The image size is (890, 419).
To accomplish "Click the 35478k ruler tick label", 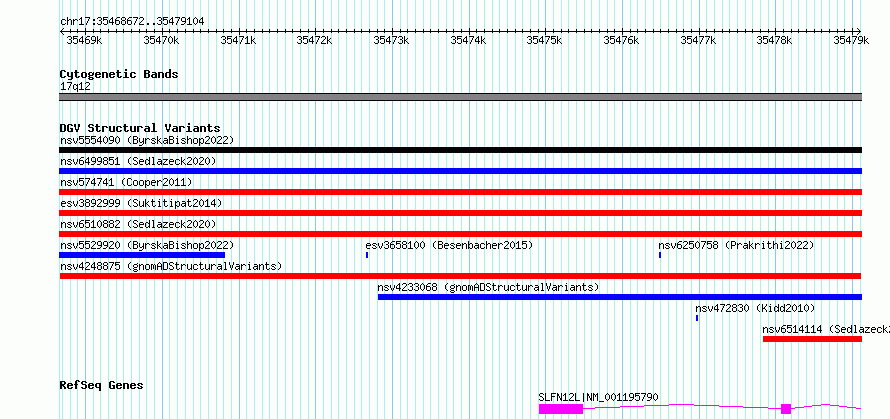I will click(774, 40).
